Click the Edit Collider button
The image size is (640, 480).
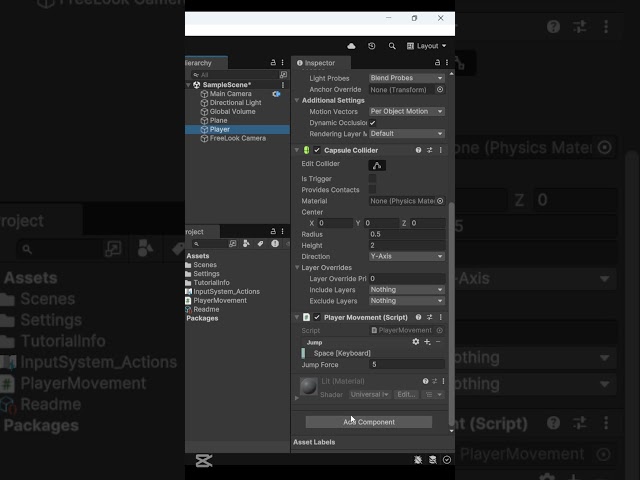377,165
